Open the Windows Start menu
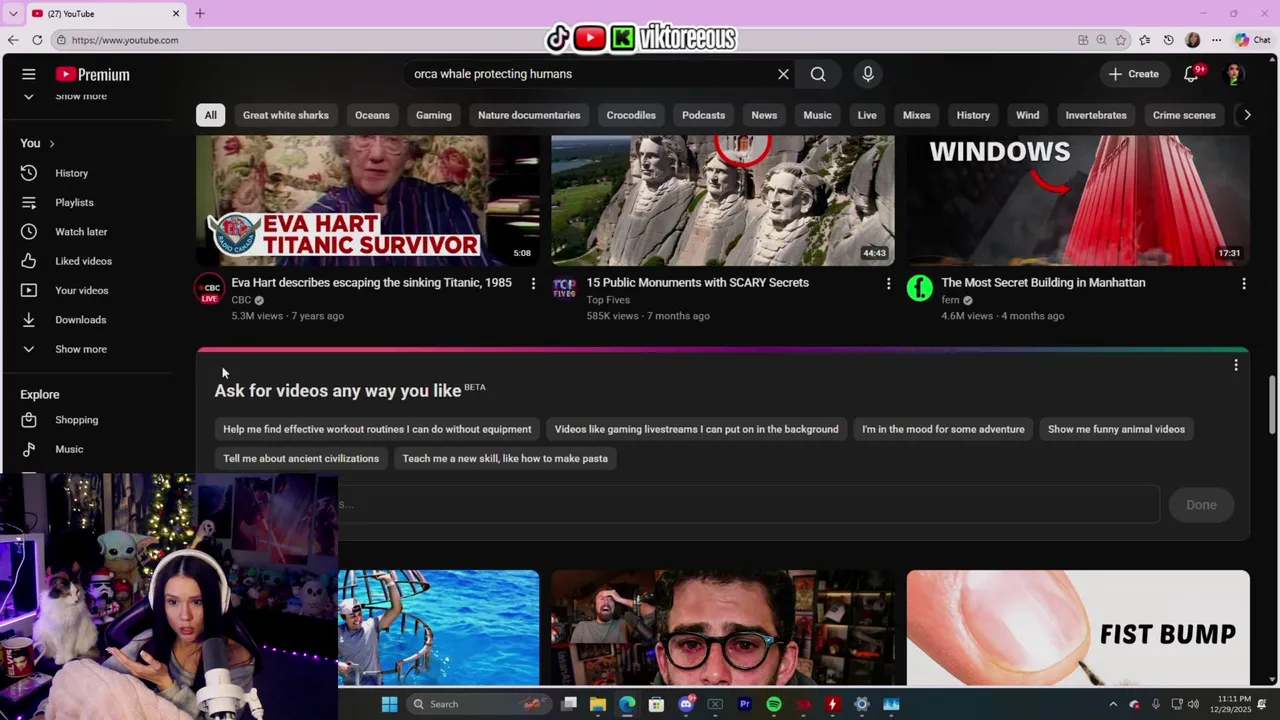Viewport: 1280px width, 720px height. tap(389, 704)
